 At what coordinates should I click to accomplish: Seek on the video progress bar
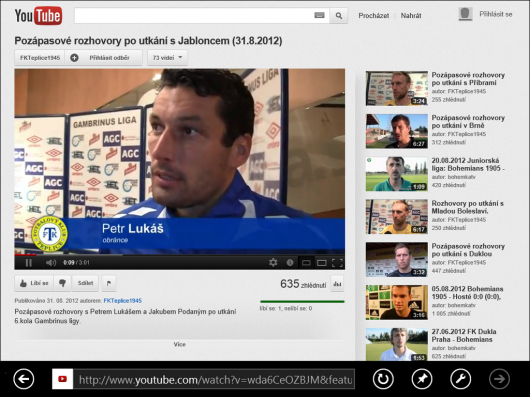(x=179, y=255)
